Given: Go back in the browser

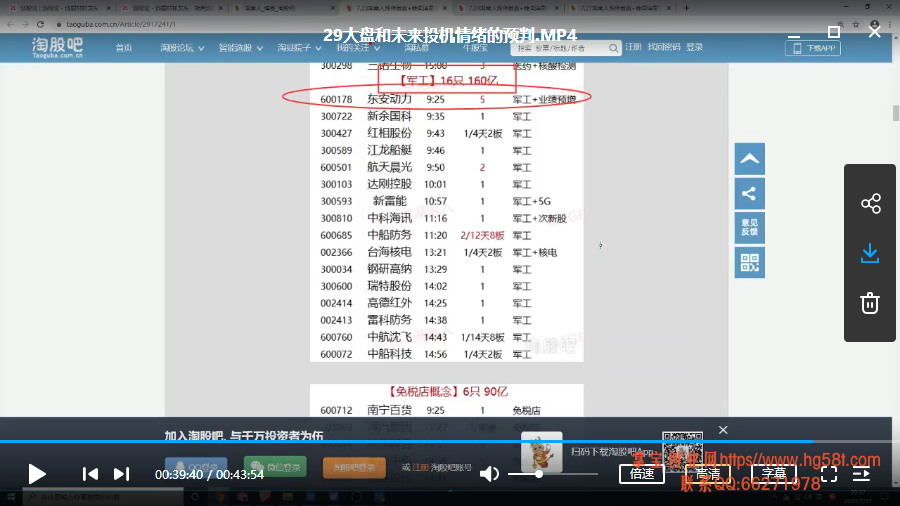Looking at the screenshot, I should point(10,24).
